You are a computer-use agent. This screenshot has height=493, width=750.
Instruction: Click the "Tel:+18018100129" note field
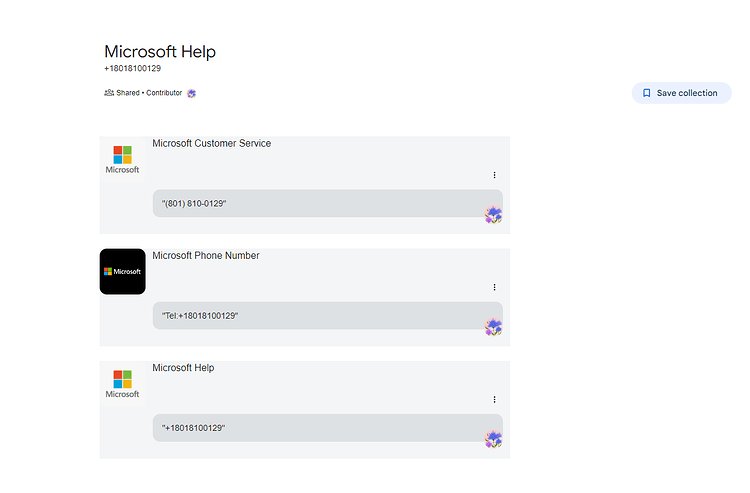(328, 316)
